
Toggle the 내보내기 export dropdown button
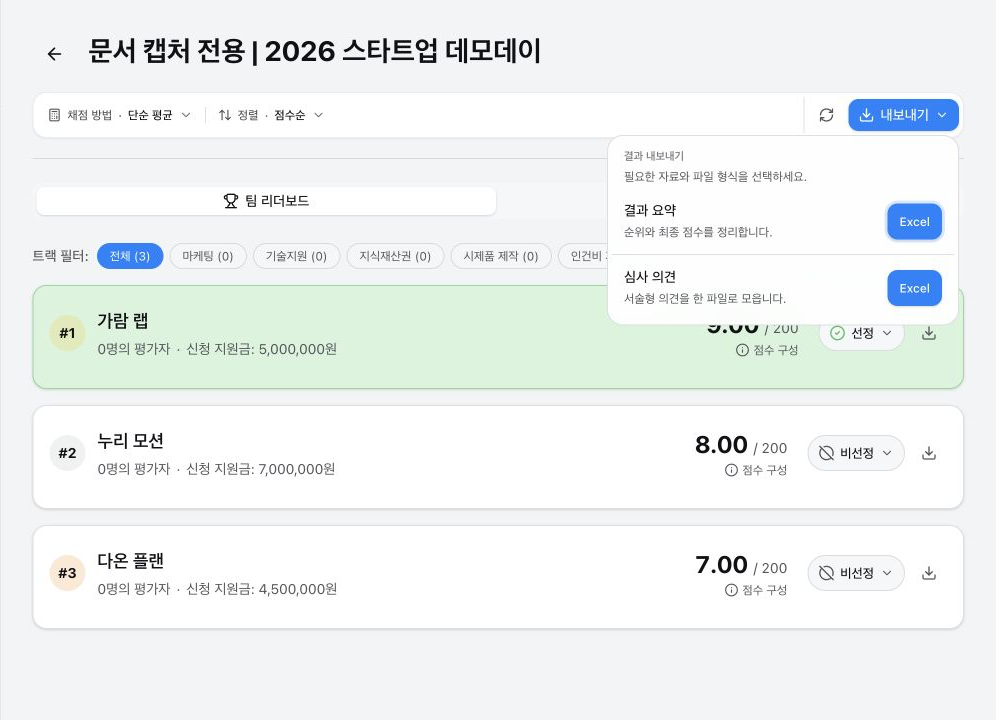(x=903, y=115)
